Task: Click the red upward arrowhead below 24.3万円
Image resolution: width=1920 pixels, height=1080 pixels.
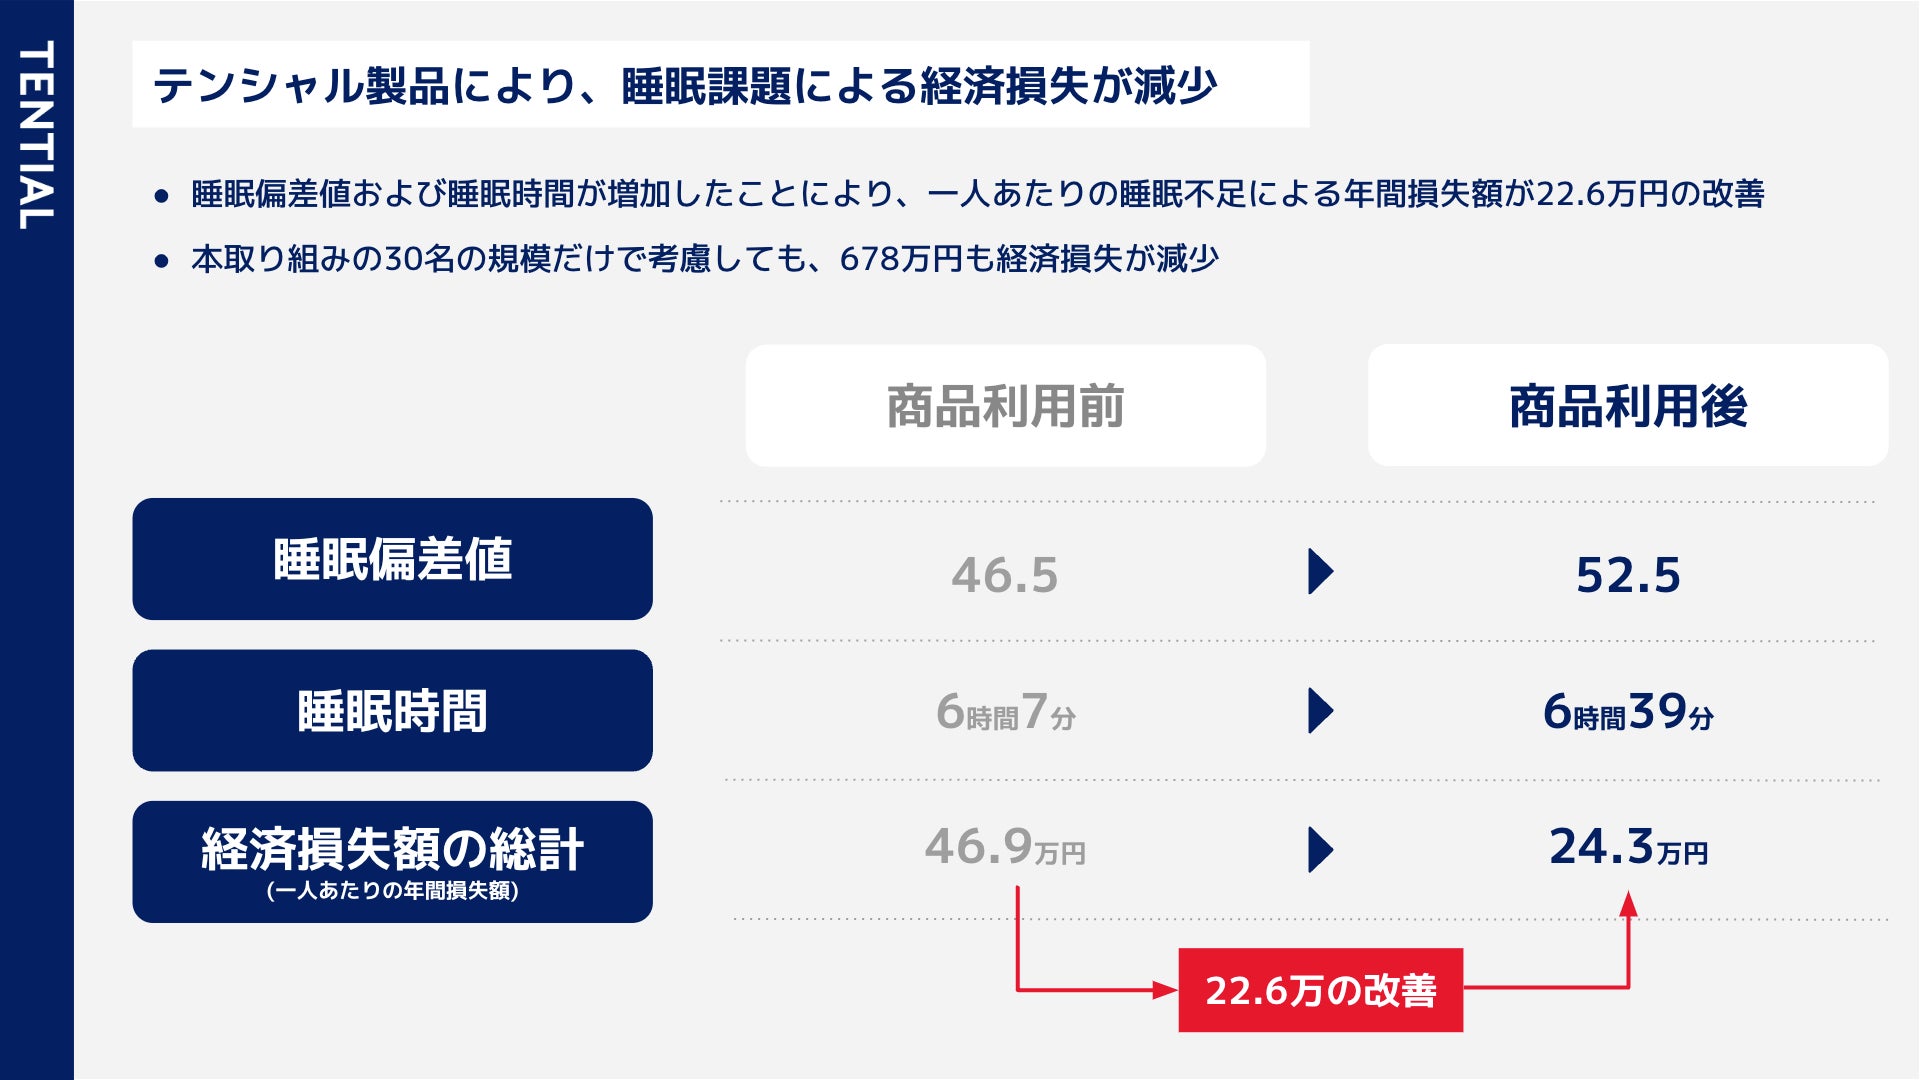Action: coord(1628,905)
